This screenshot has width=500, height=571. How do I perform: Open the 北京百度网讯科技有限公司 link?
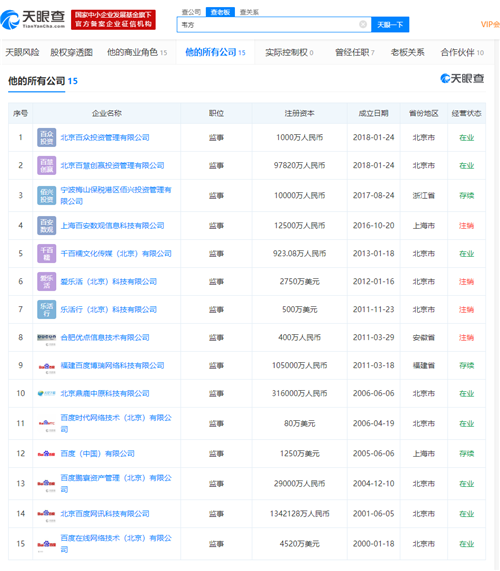point(105,514)
